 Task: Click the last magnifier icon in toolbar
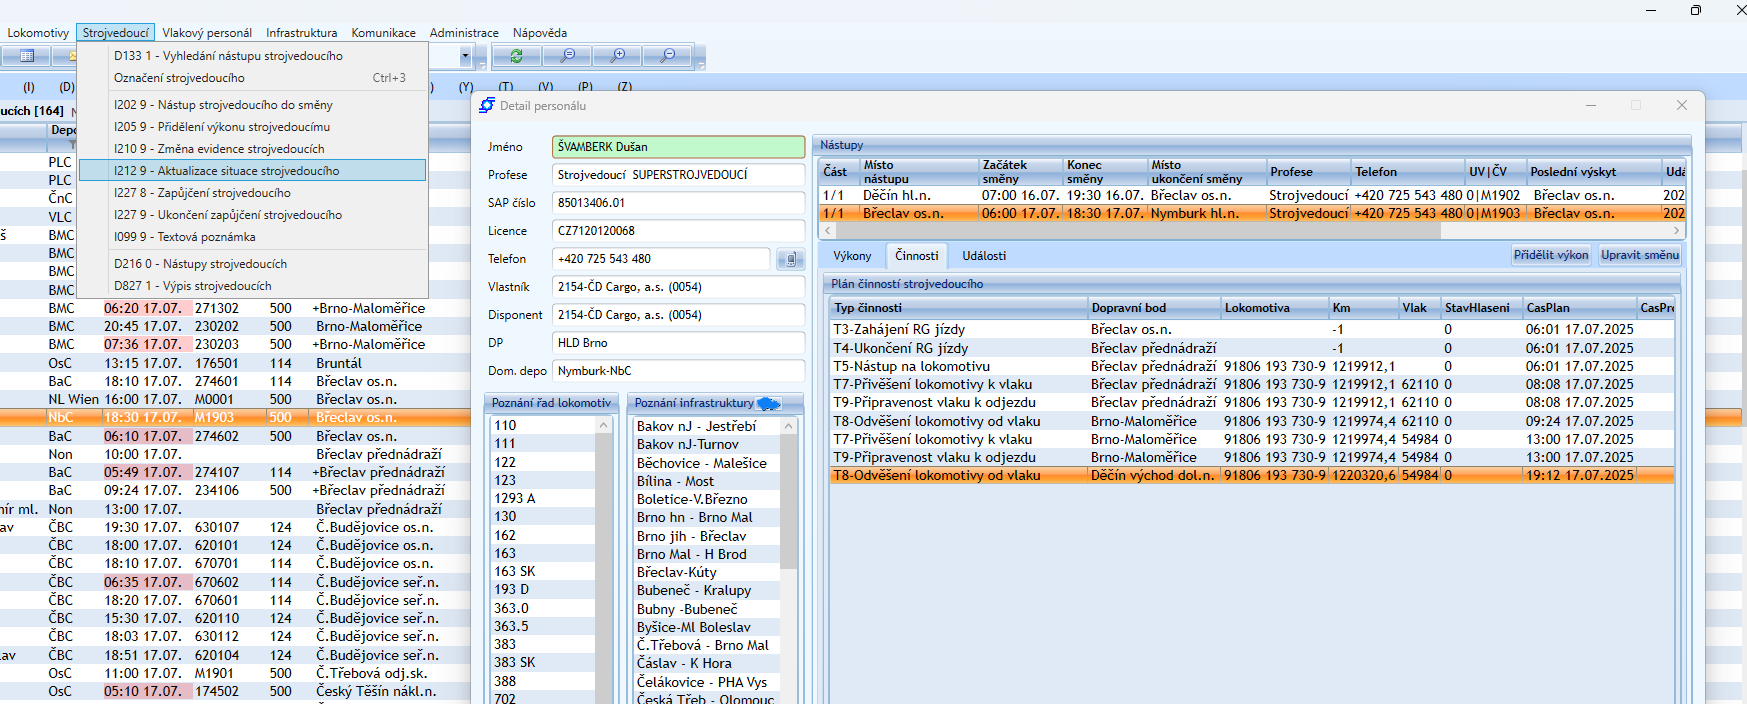tap(668, 56)
